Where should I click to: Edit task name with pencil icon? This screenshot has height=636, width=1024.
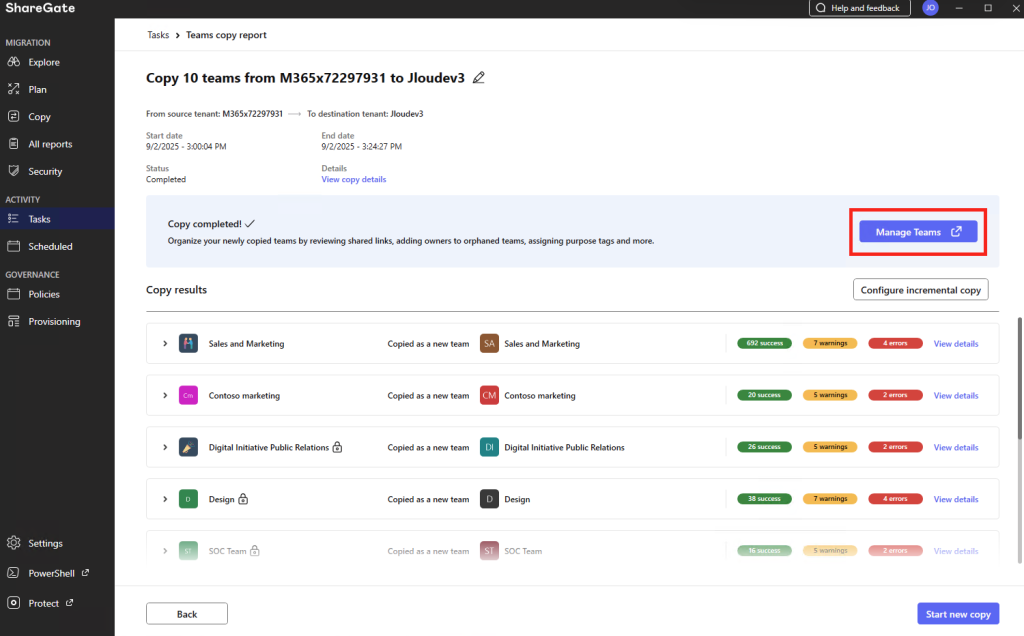point(479,78)
